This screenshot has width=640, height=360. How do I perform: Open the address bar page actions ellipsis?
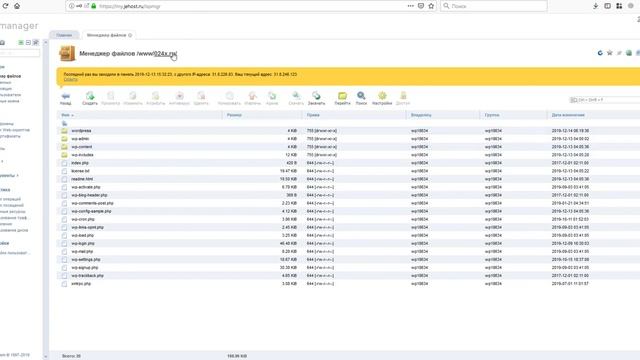[x=411, y=6]
